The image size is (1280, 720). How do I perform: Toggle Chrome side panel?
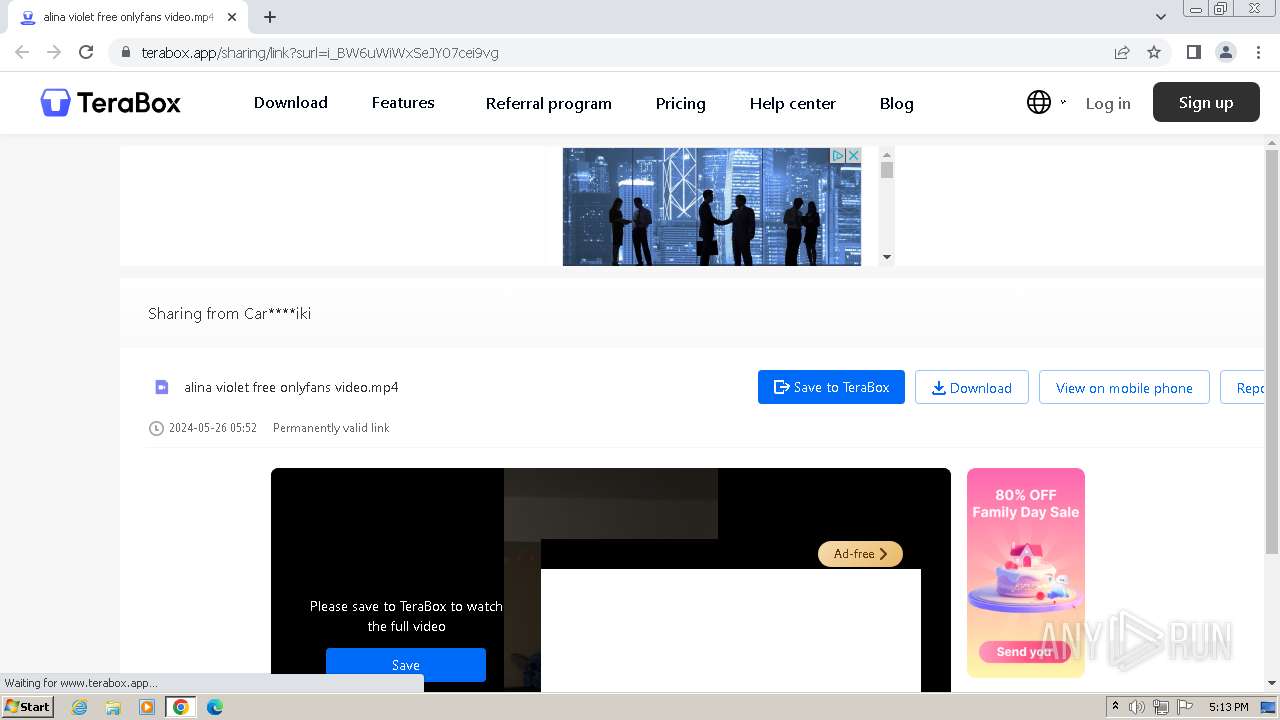pyautogui.click(x=1193, y=52)
